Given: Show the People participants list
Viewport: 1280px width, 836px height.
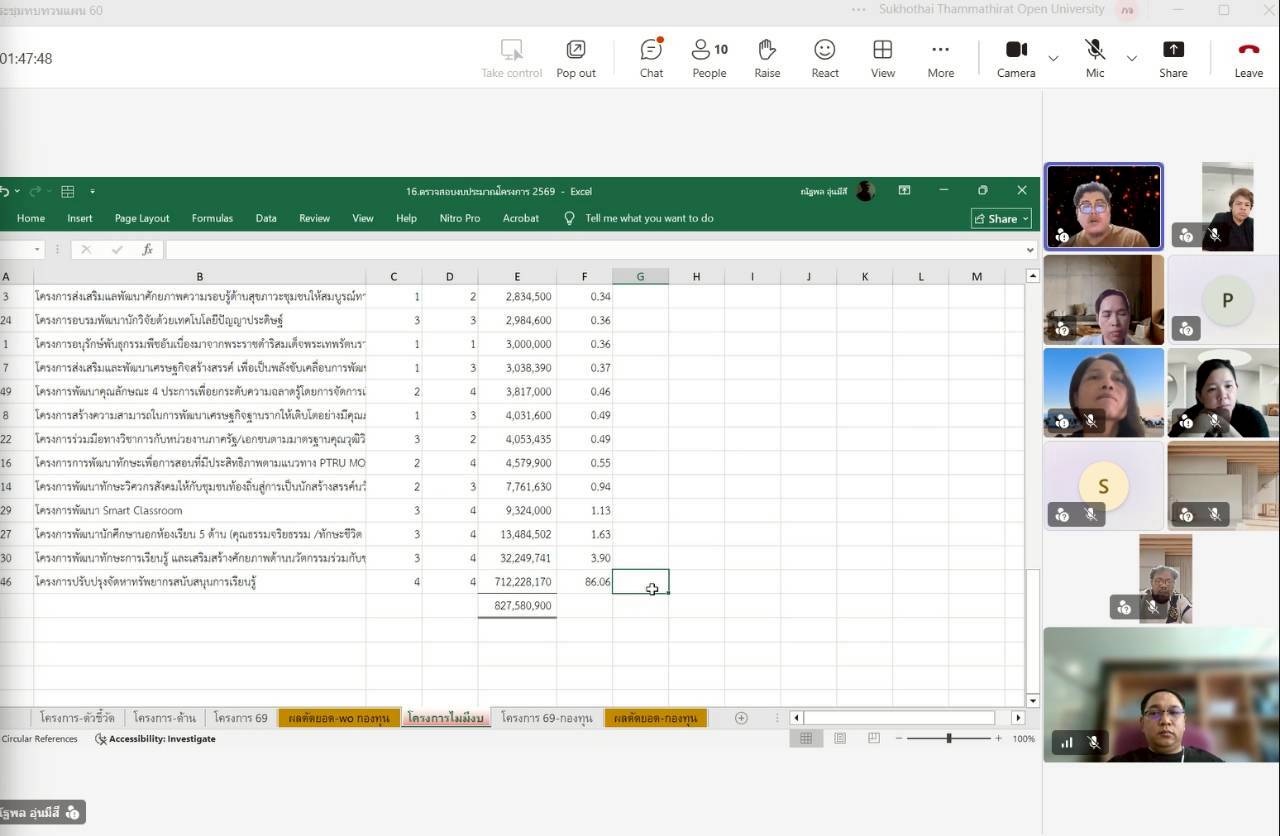Looking at the screenshot, I should pos(709,58).
